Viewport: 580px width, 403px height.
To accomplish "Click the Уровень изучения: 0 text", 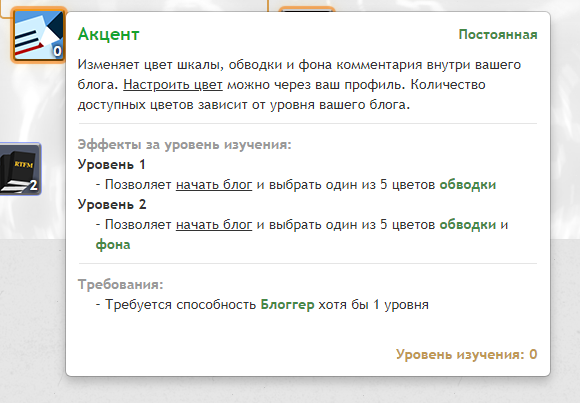I will (x=466, y=354).
